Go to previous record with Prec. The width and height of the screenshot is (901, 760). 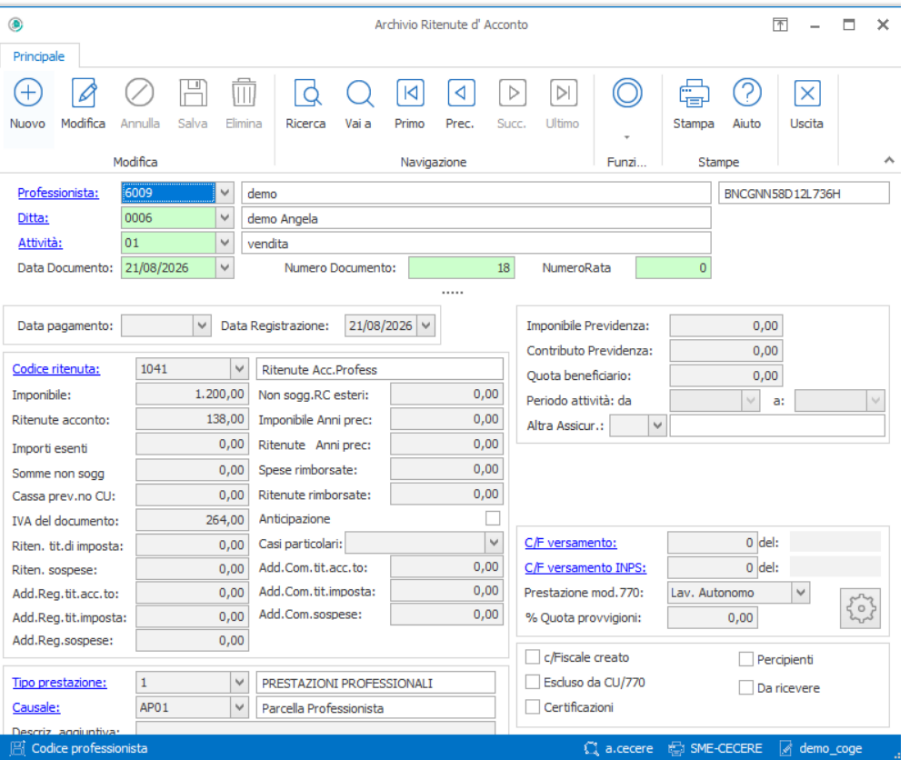click(461, 92)
